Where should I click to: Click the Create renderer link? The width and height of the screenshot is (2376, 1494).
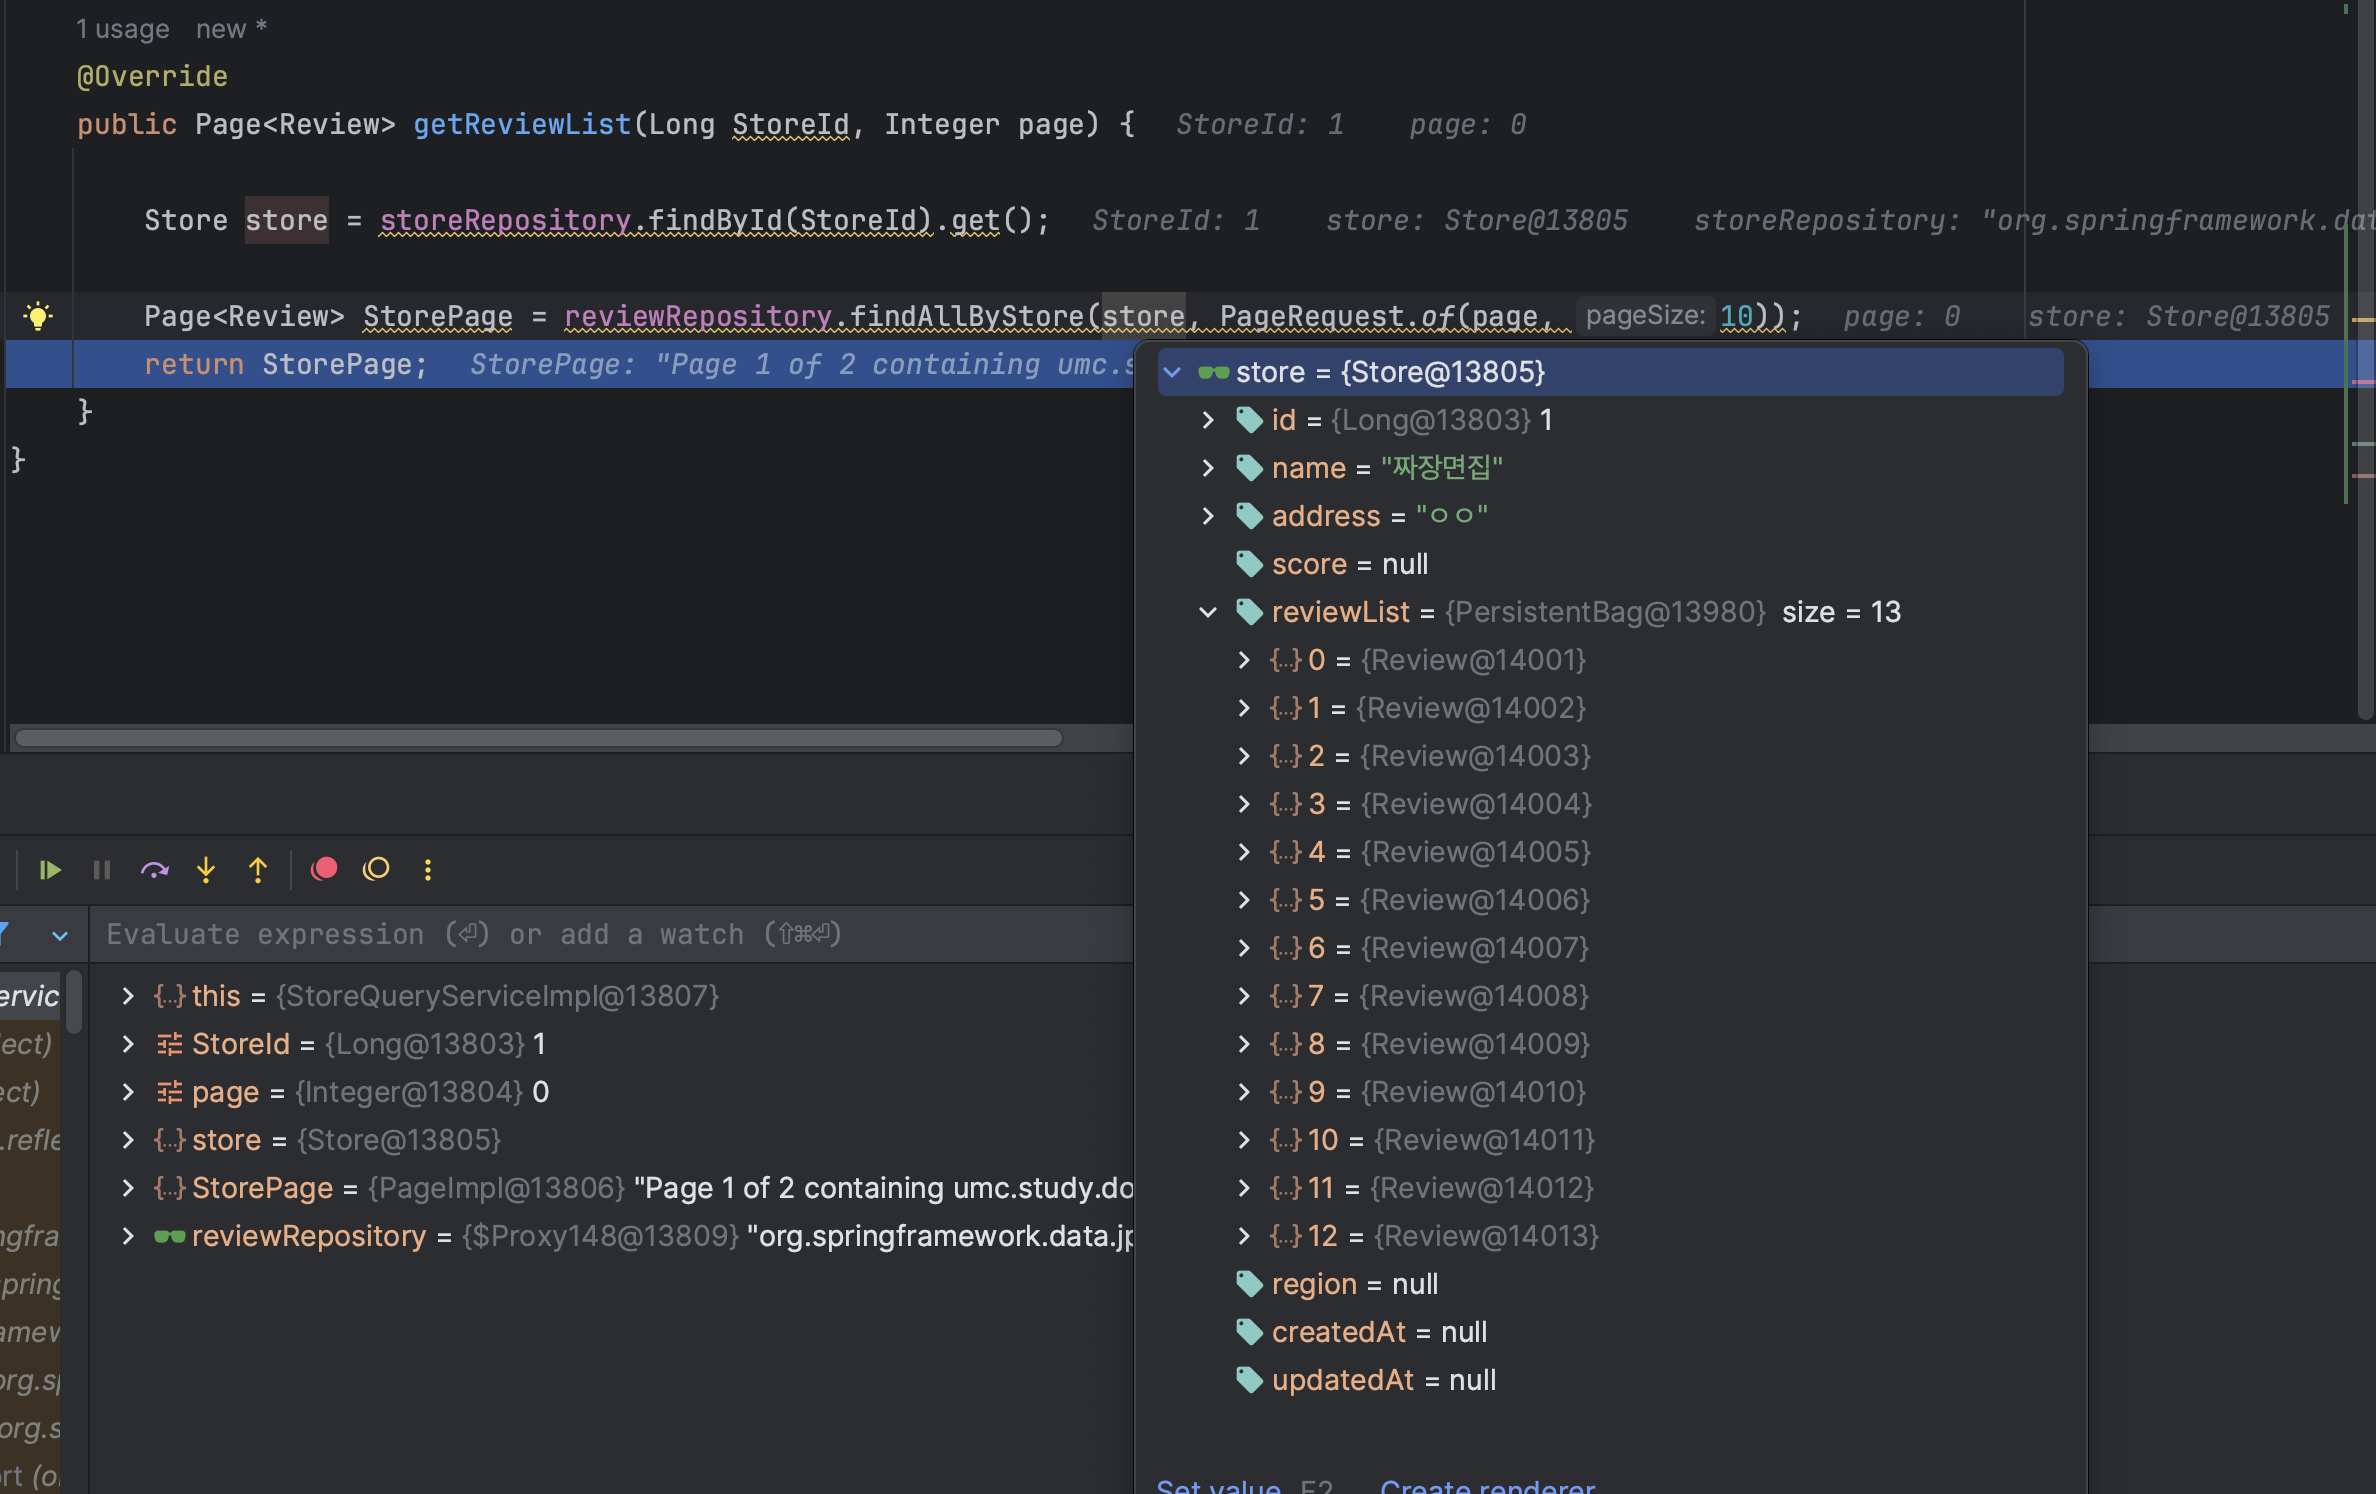(1487, 1486)
